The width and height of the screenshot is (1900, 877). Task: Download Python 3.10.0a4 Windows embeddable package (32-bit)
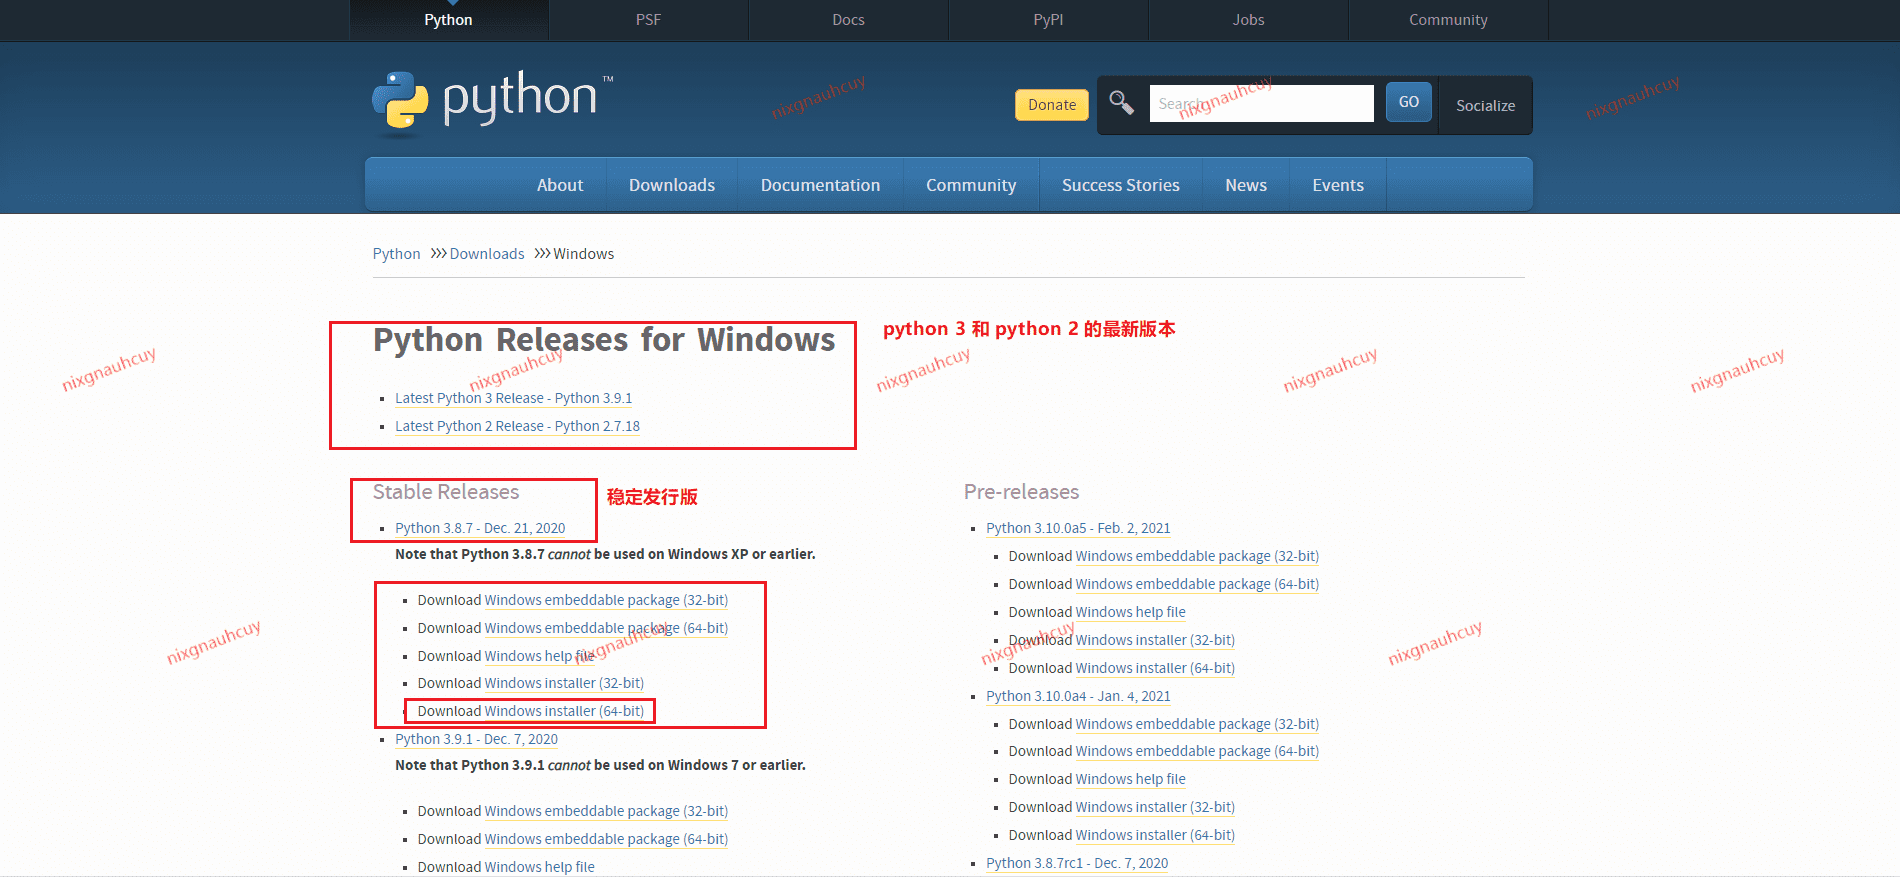point(1197,724)
